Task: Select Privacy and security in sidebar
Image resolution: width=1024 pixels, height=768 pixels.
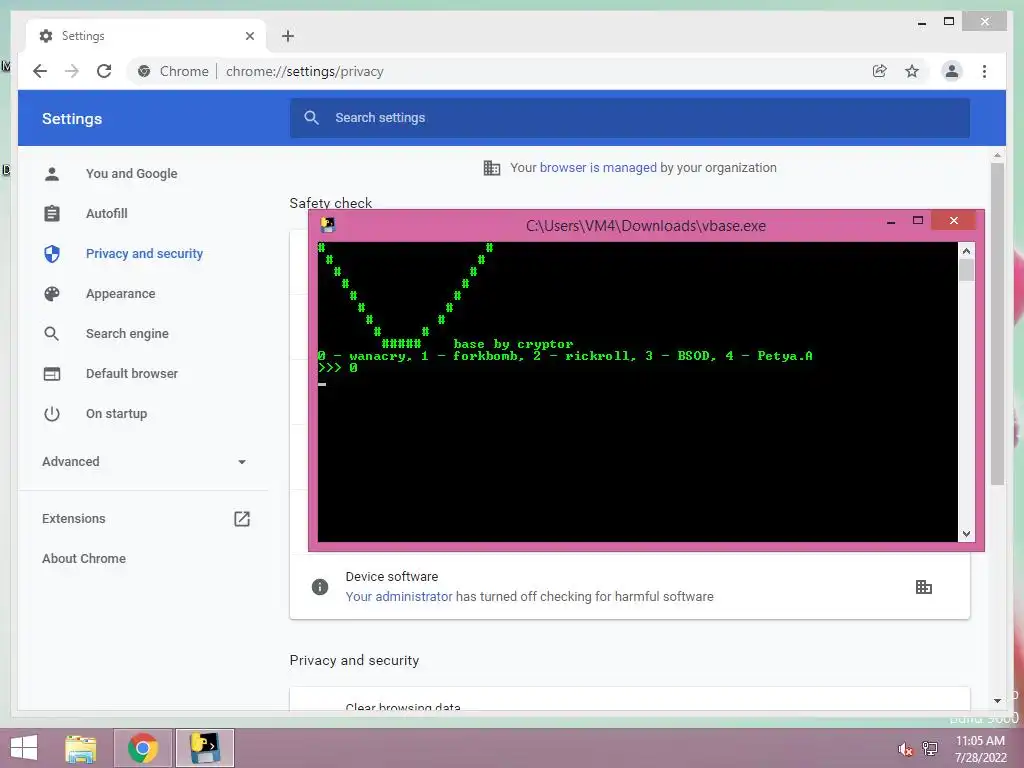Action: tap(144, 253)
